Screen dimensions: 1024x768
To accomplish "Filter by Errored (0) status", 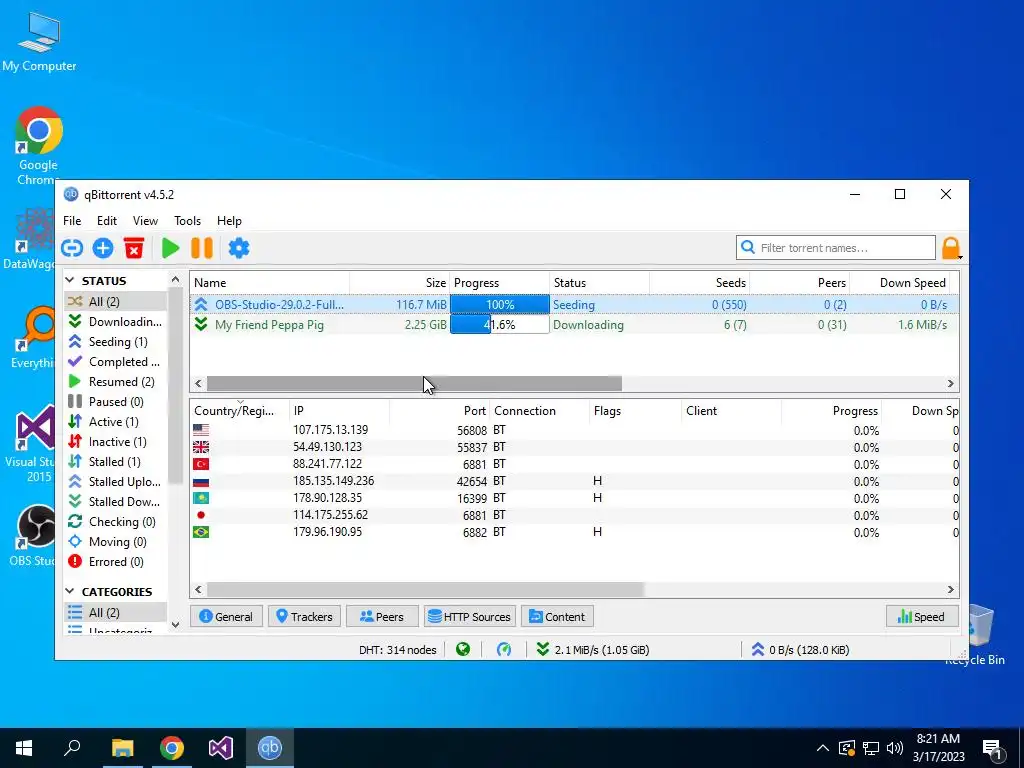I will (x=116, y=562).
